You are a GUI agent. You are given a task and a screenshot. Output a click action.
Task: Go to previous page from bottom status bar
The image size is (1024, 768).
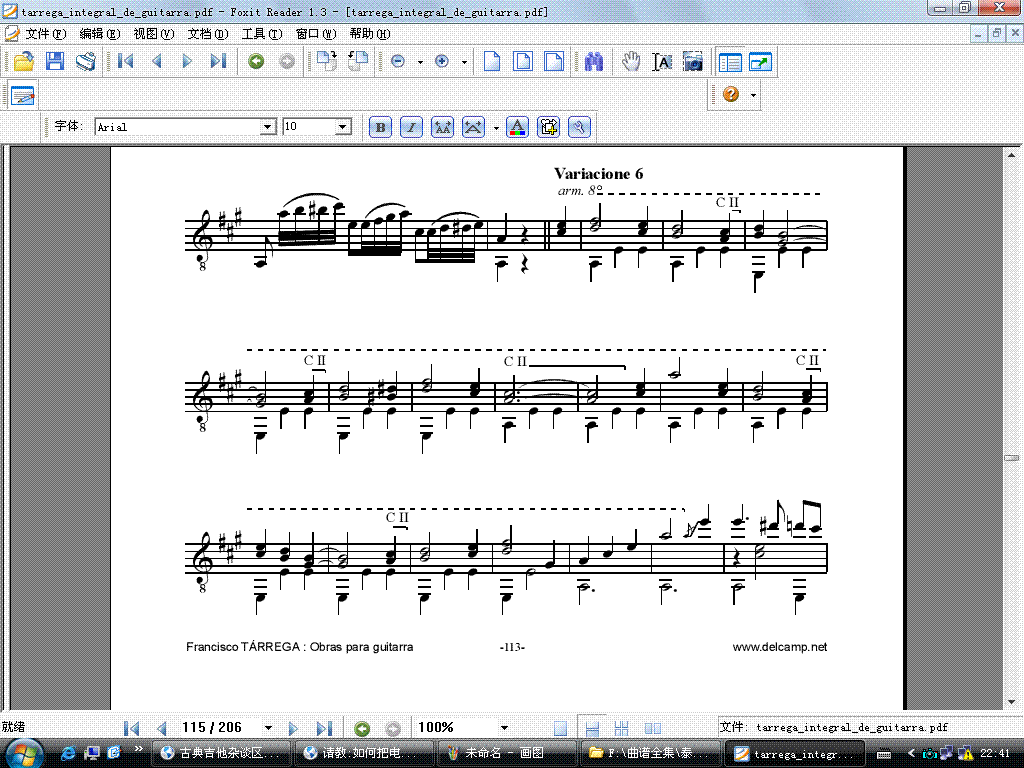click(x=162, y=728)
